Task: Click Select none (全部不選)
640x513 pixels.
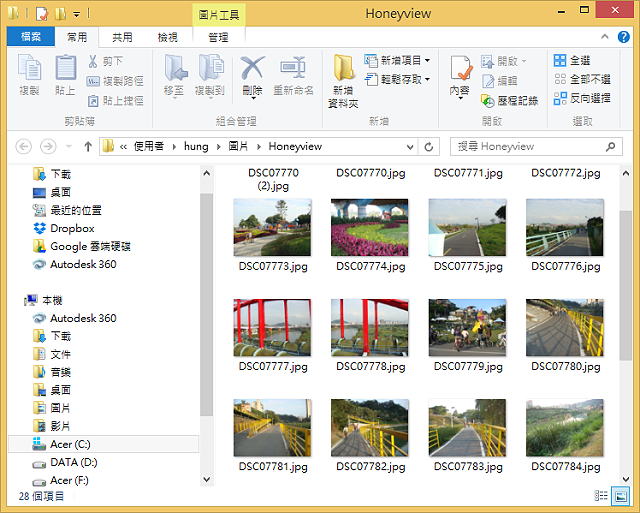Action: click(582, 79)
